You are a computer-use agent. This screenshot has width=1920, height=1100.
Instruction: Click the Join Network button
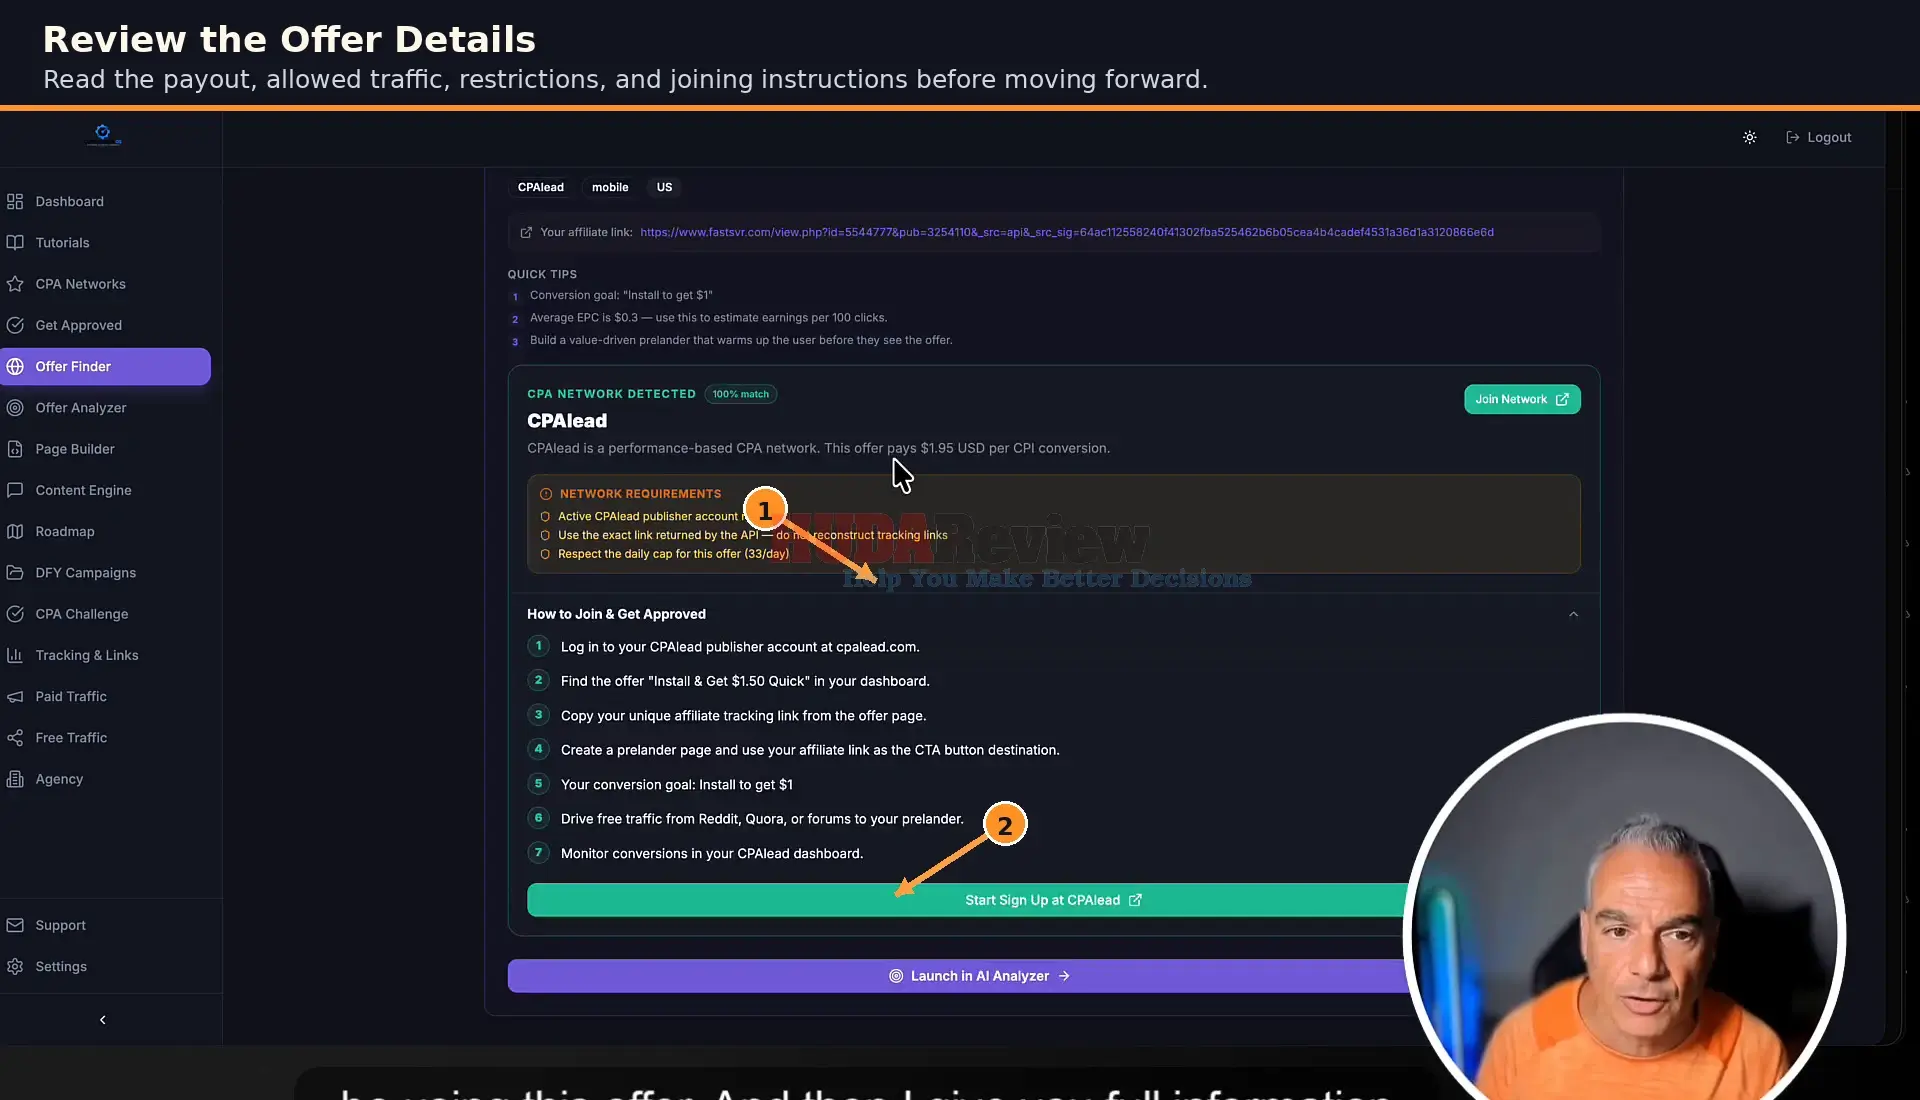tap(1522, 399)
